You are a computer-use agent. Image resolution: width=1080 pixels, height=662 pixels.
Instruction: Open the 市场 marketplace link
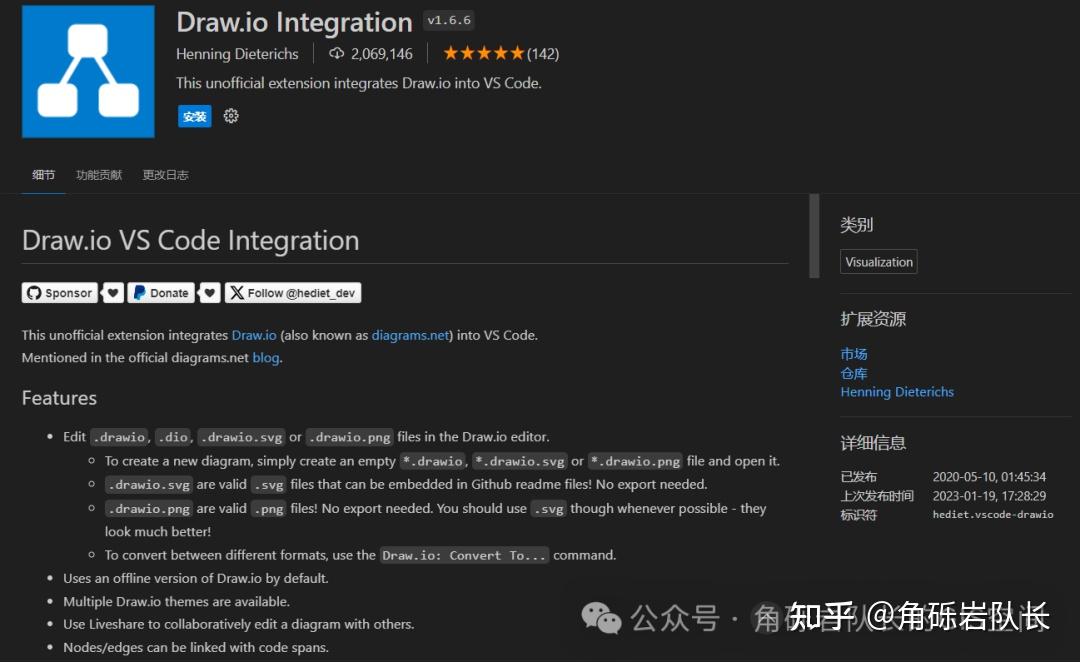pos(853,353)
